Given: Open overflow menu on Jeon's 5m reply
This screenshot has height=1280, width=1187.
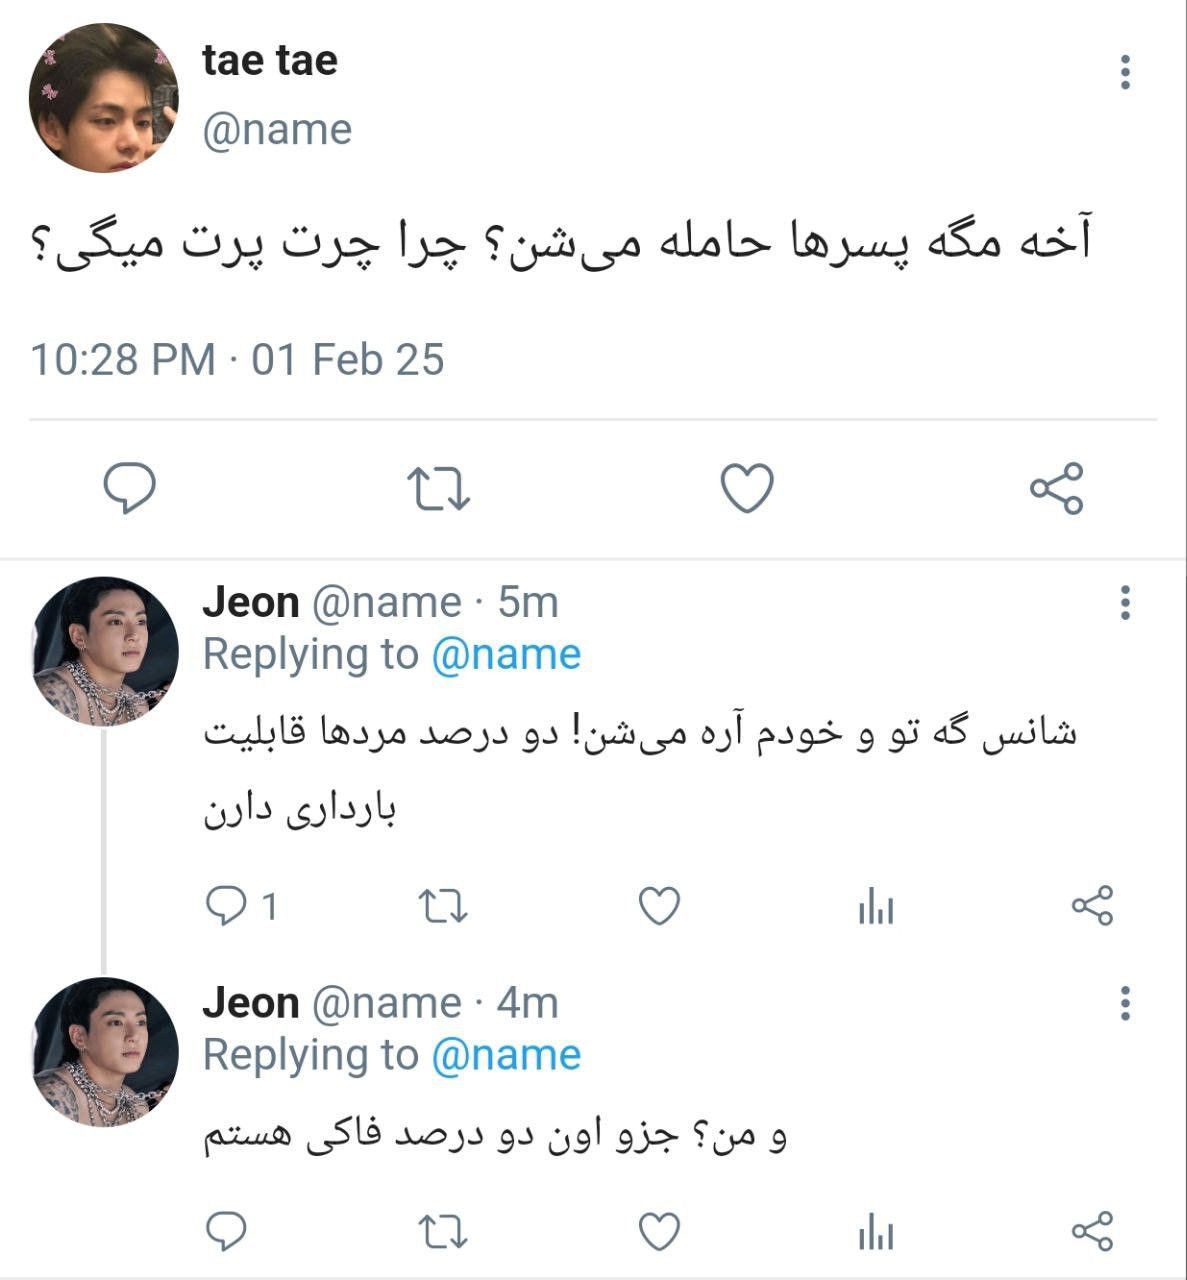Looking at the screenshot, I should click(1125, 602).
